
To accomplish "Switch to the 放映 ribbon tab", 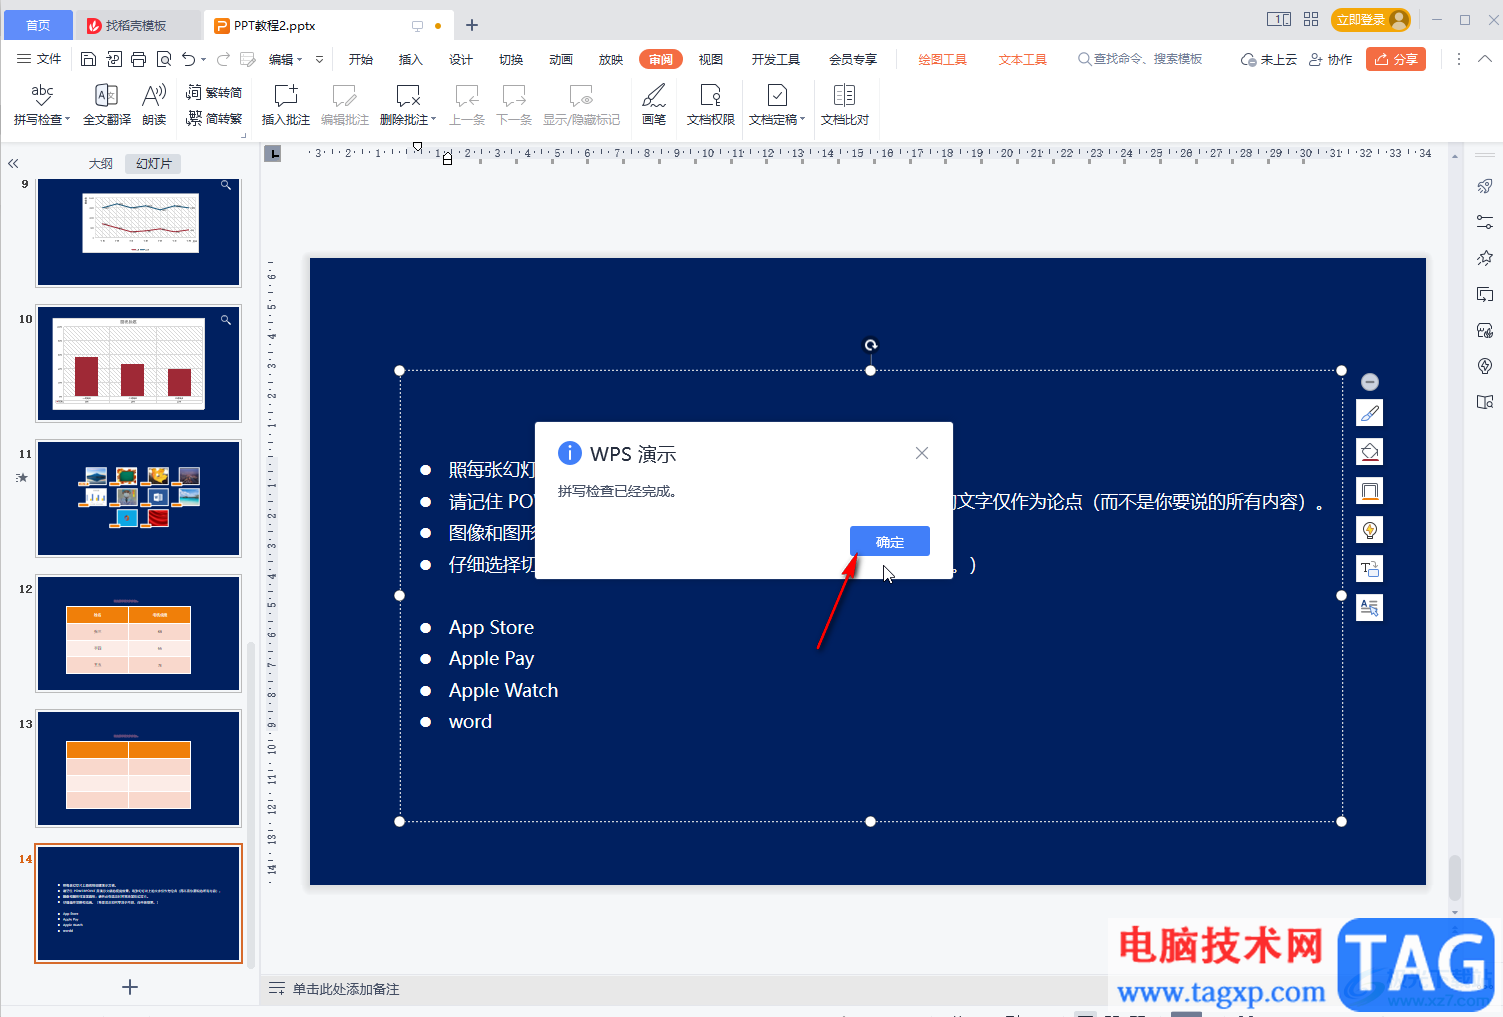I will pyautogui.click(x=611, y=60).
